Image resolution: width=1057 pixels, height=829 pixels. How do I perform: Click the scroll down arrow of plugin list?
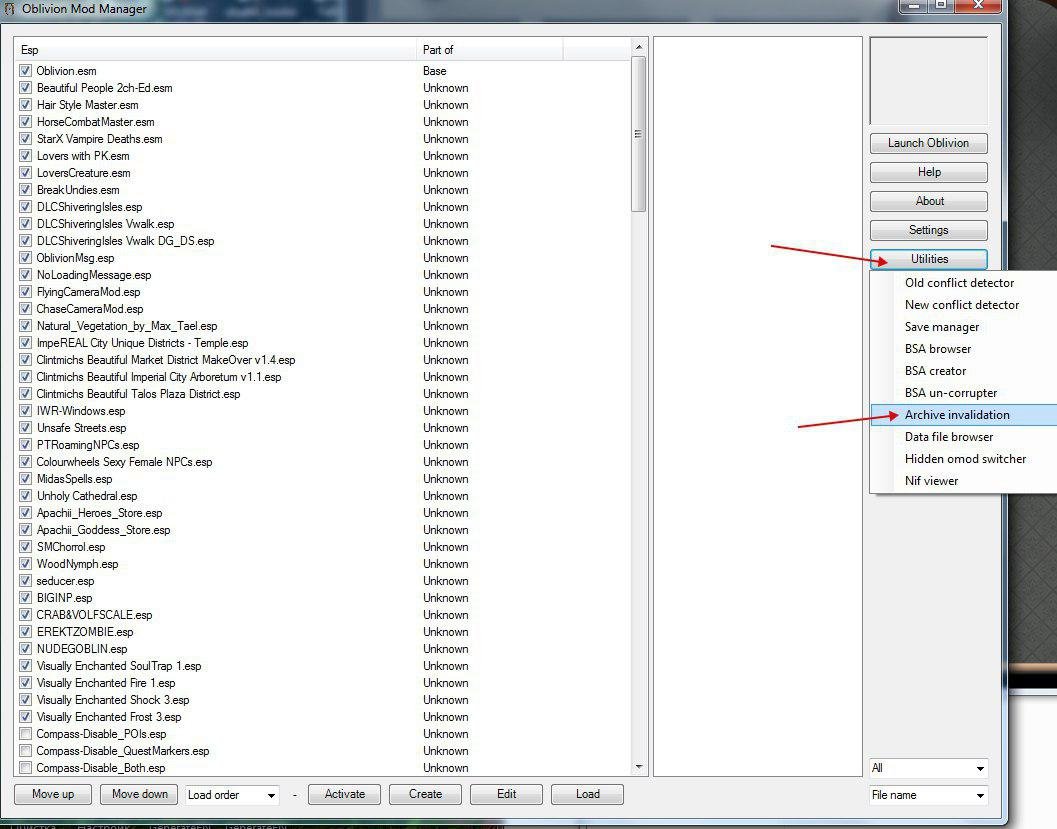(639, 767)
